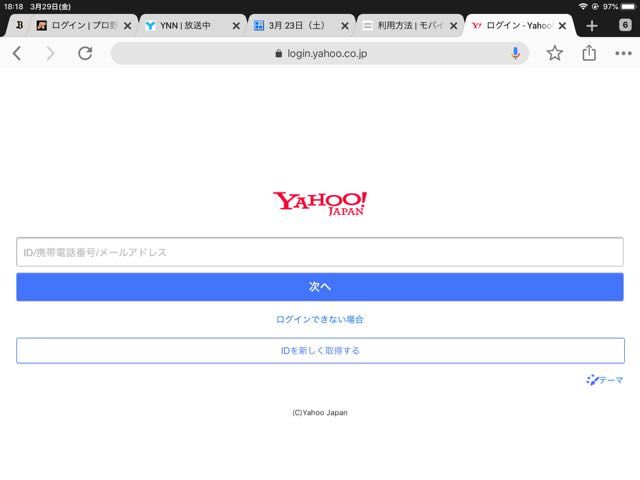This screenshot has width=640, height=480.
Task: Open the ログインできない場合 link
Action: click(x=320, y=319)
